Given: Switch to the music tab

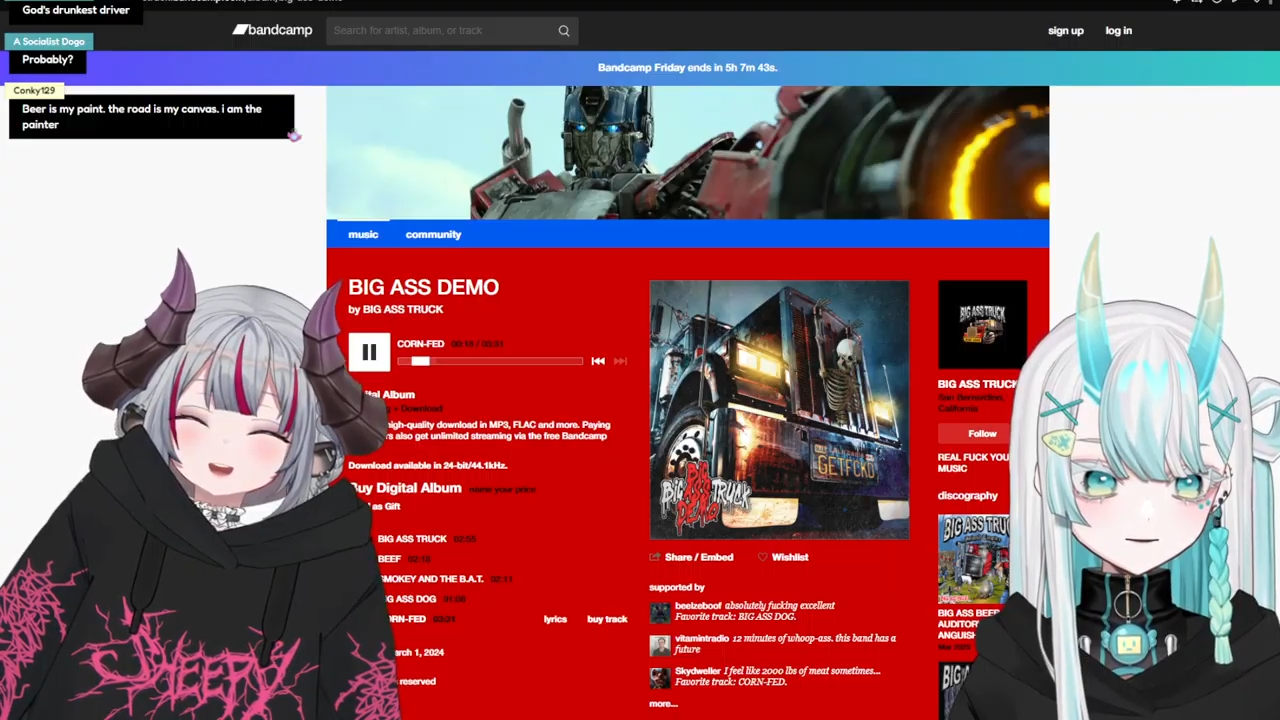Looking at the screenshot, I should [363, 234].
